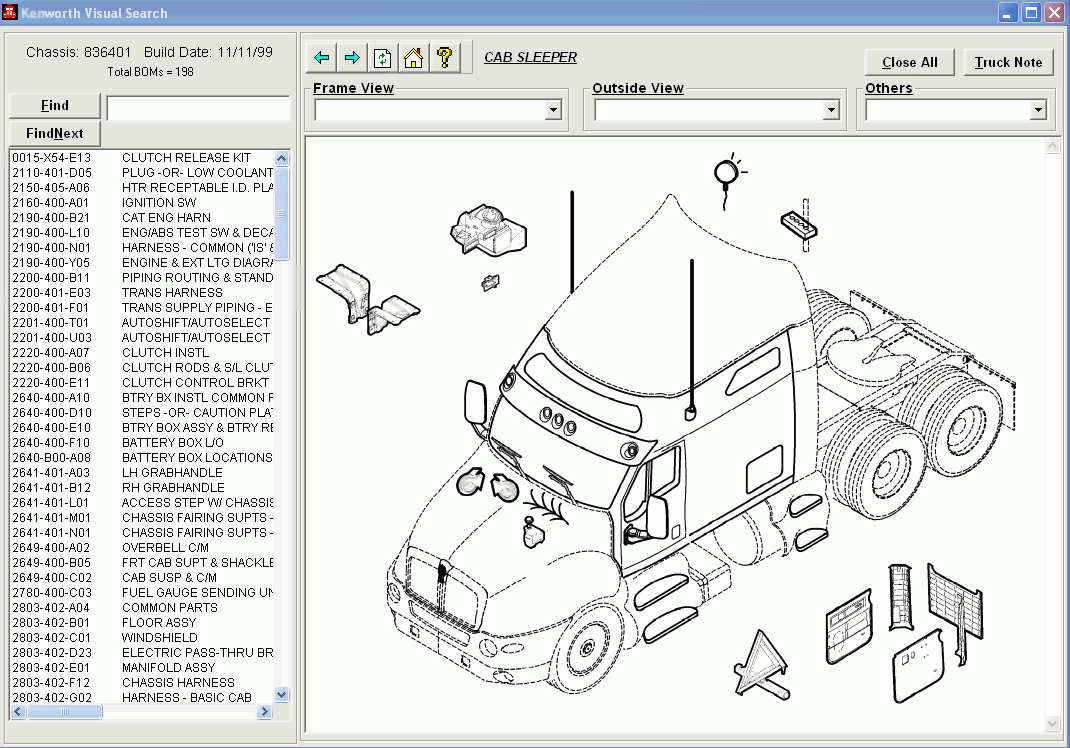Click the refresh page icon

coord(382,57)
